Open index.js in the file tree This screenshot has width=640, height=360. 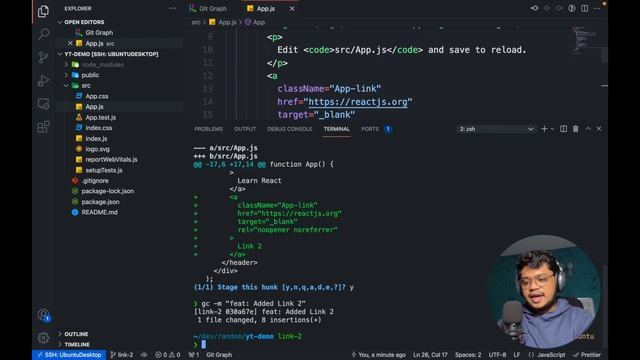pos(96,139)
